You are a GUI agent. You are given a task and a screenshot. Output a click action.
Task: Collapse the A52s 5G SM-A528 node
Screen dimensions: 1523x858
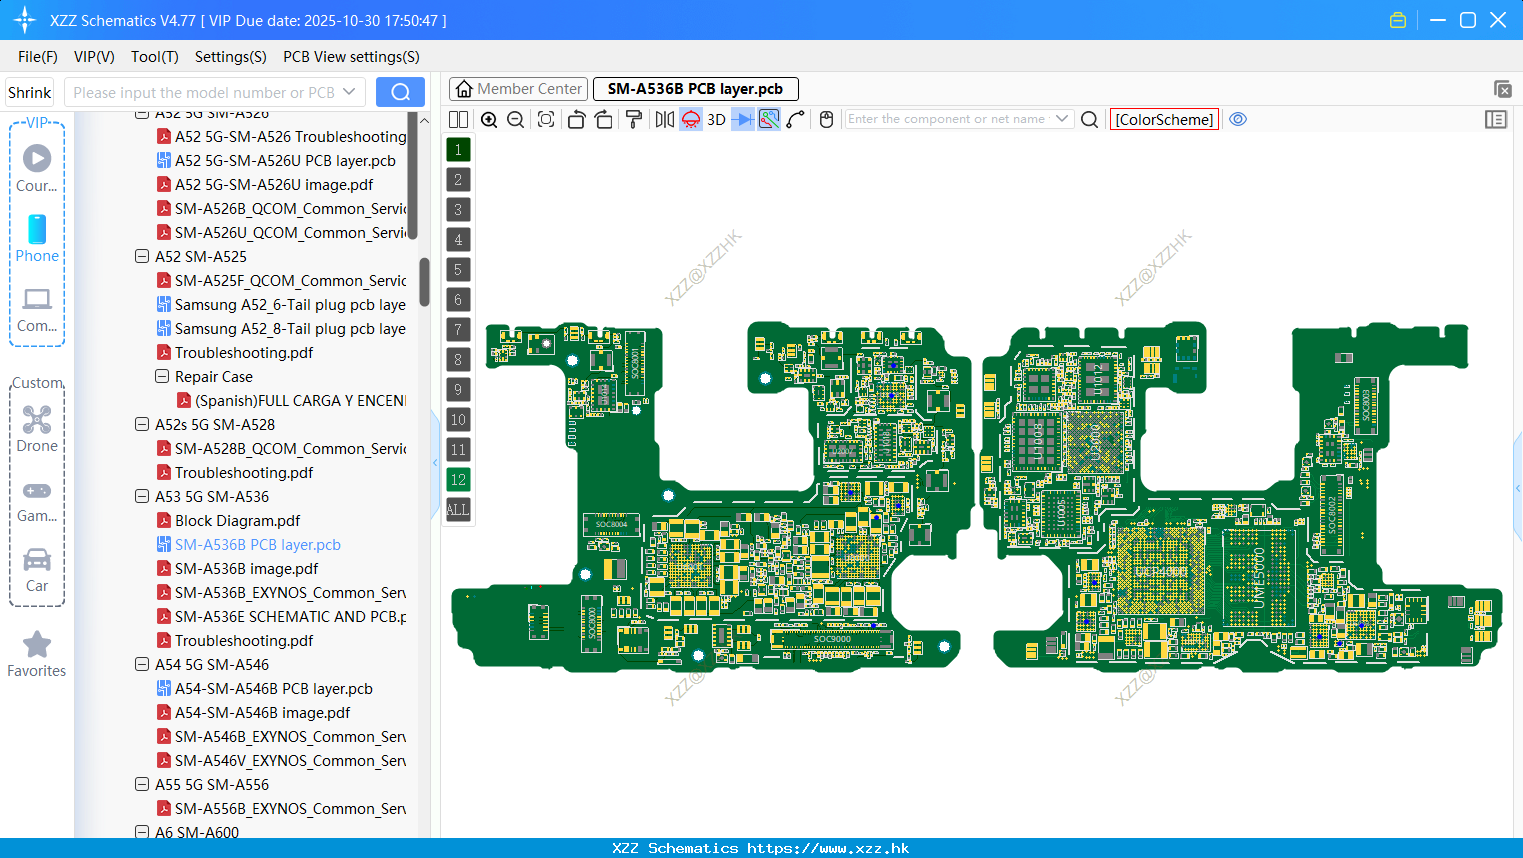pos(142,424)
